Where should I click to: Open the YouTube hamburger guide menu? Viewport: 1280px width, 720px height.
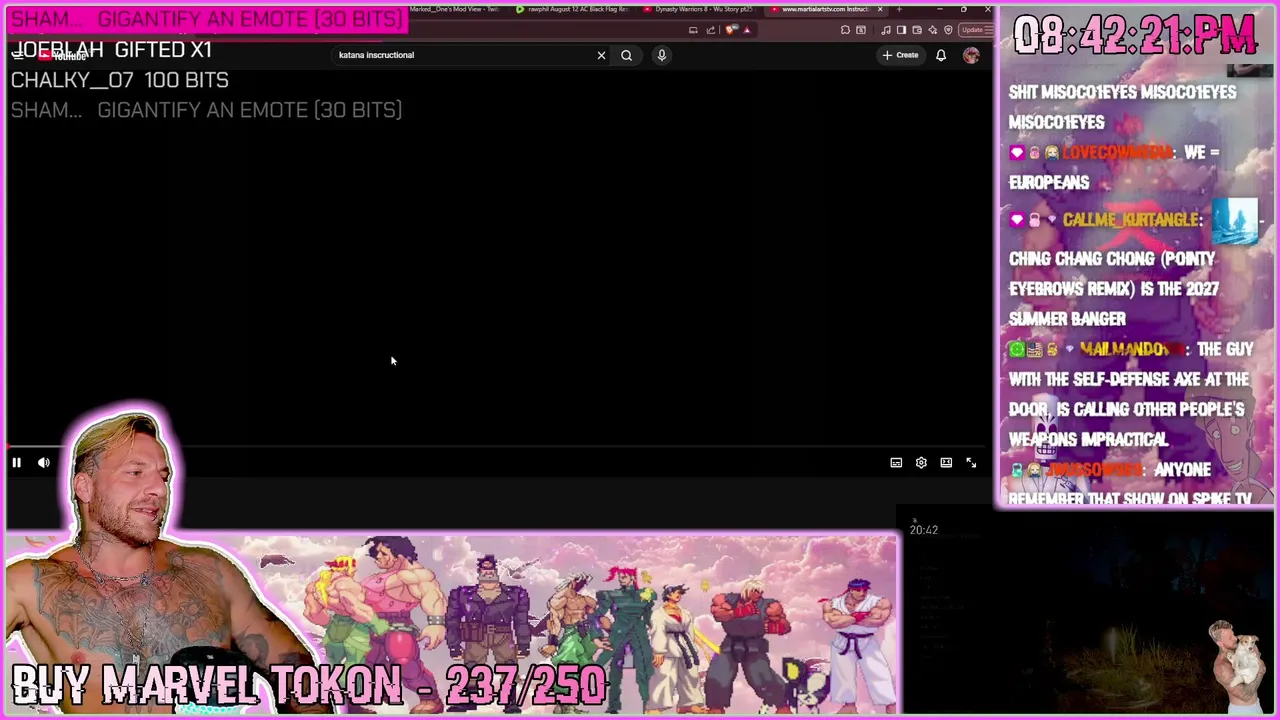(18, 55)
